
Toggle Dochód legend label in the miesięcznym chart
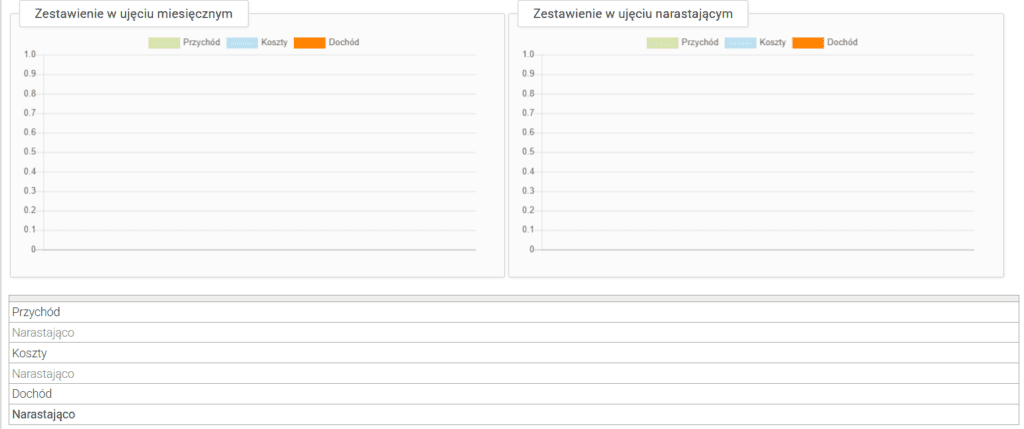344,42
